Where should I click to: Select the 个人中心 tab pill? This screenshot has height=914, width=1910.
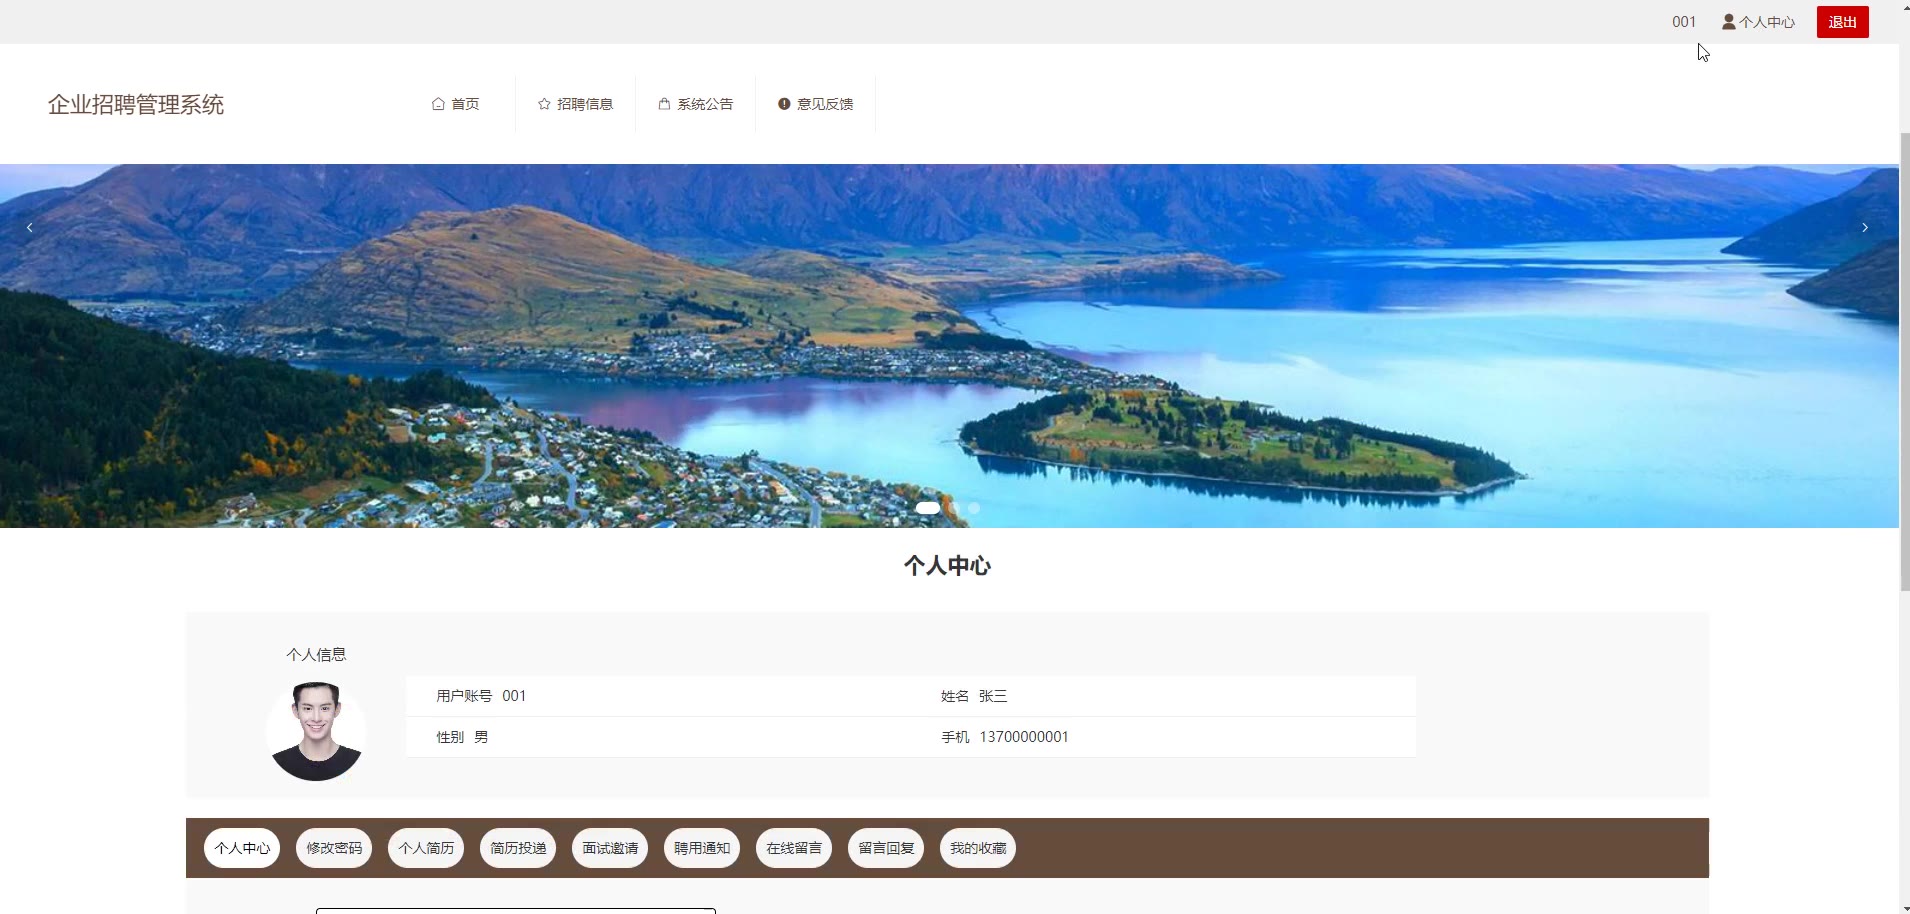(x=242, y=848)
